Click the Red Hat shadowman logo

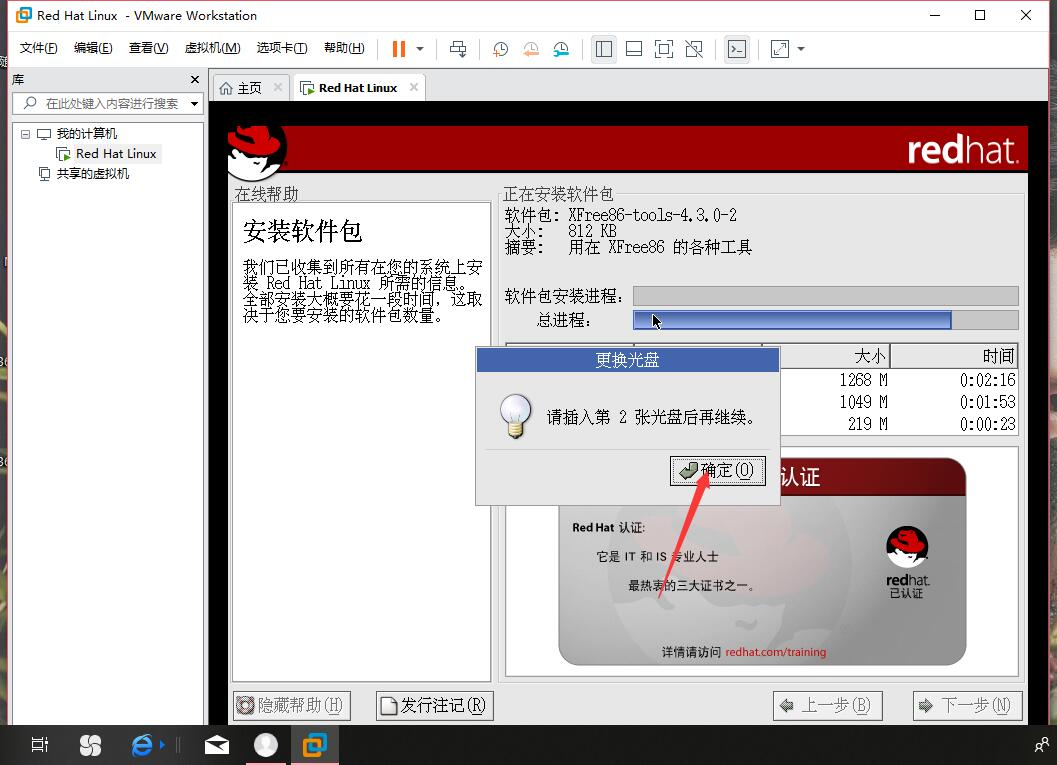(x=256, y=152)
